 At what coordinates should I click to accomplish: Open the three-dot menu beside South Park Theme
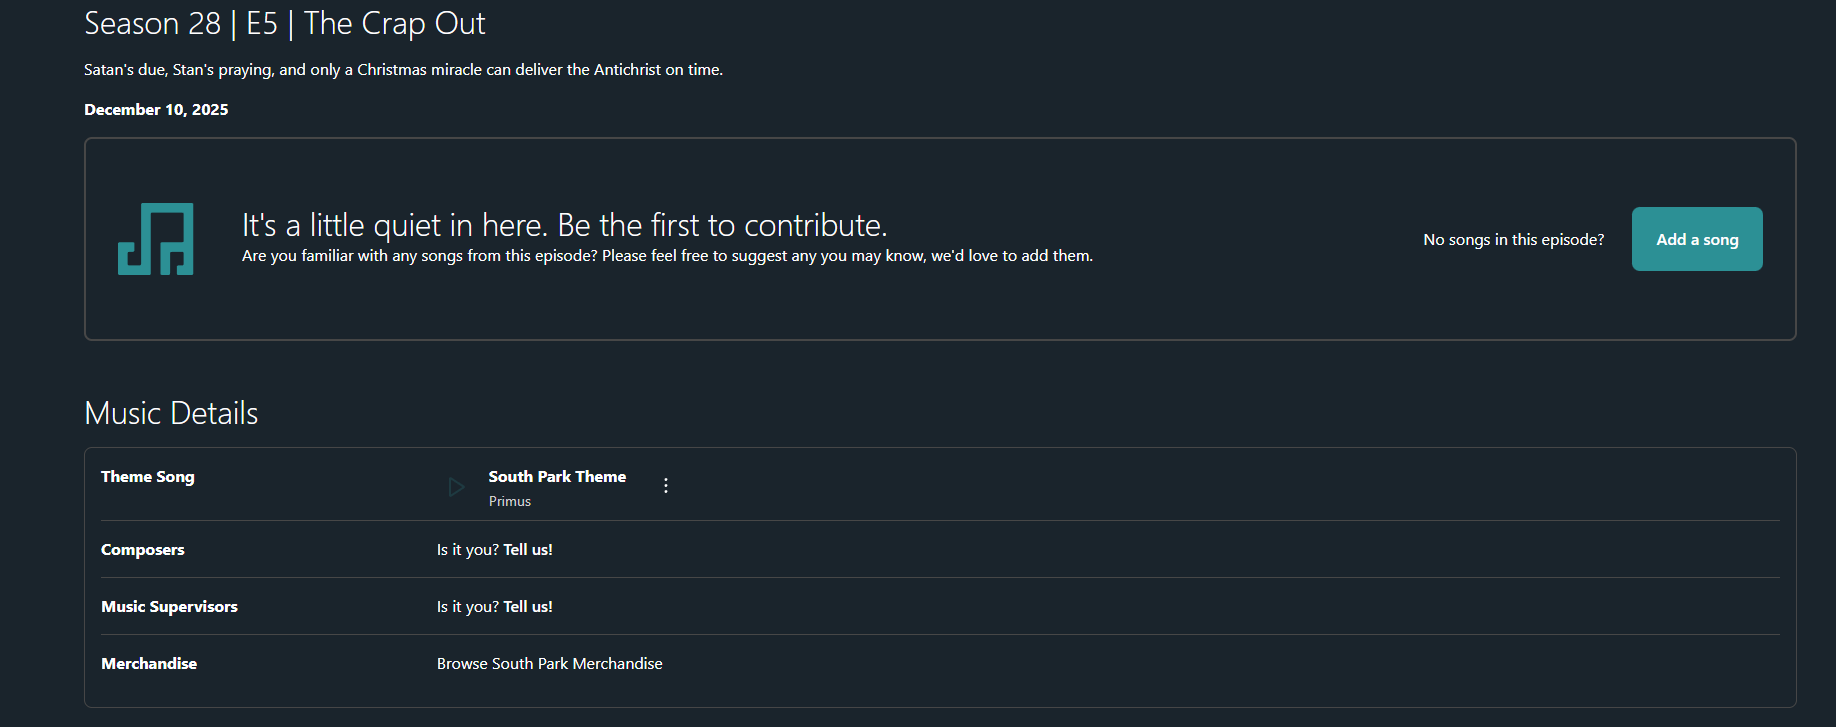[666, 486]
